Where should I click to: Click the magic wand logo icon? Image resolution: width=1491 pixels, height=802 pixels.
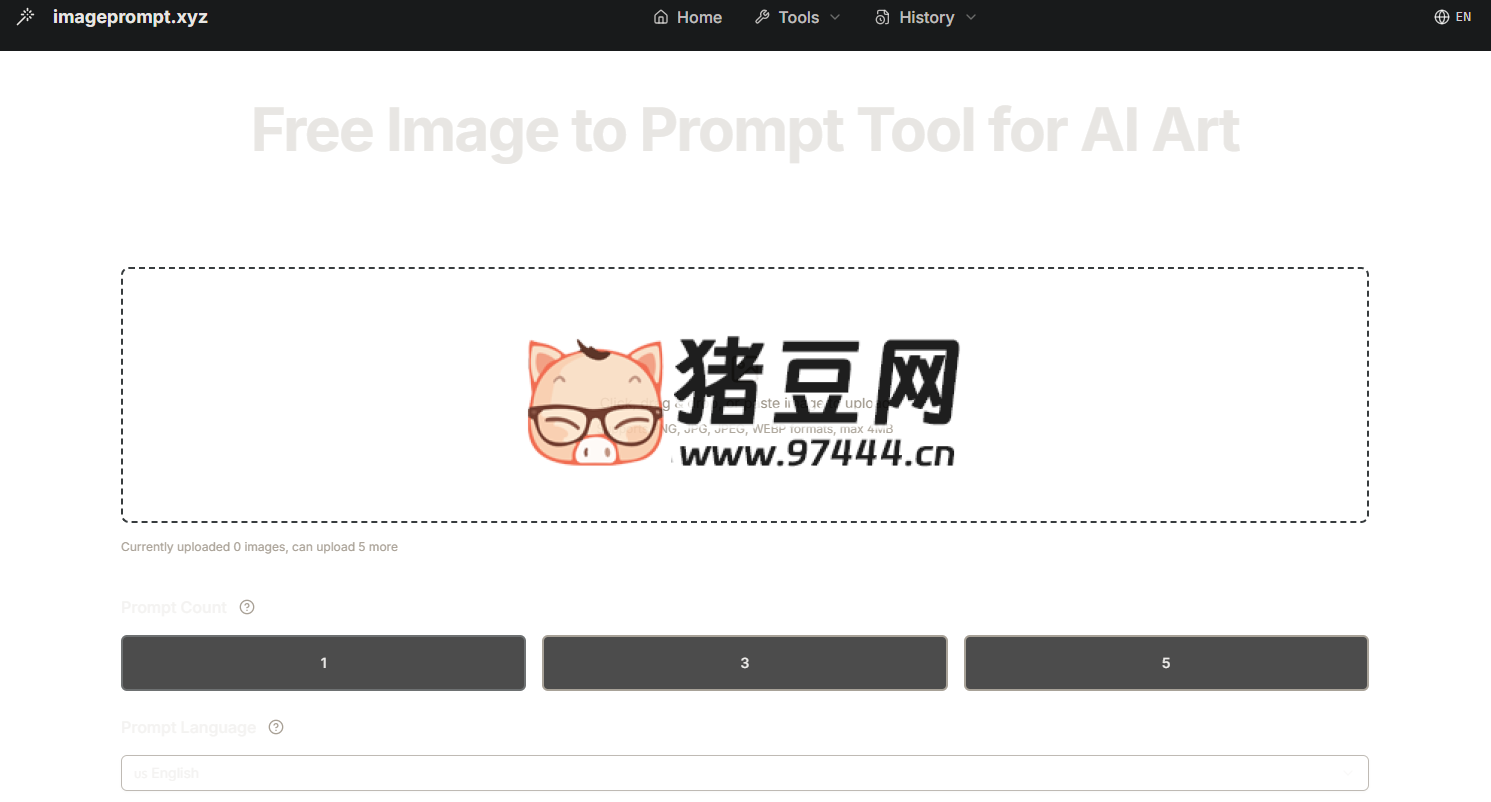pyautogui.click(x=26, y=17)
